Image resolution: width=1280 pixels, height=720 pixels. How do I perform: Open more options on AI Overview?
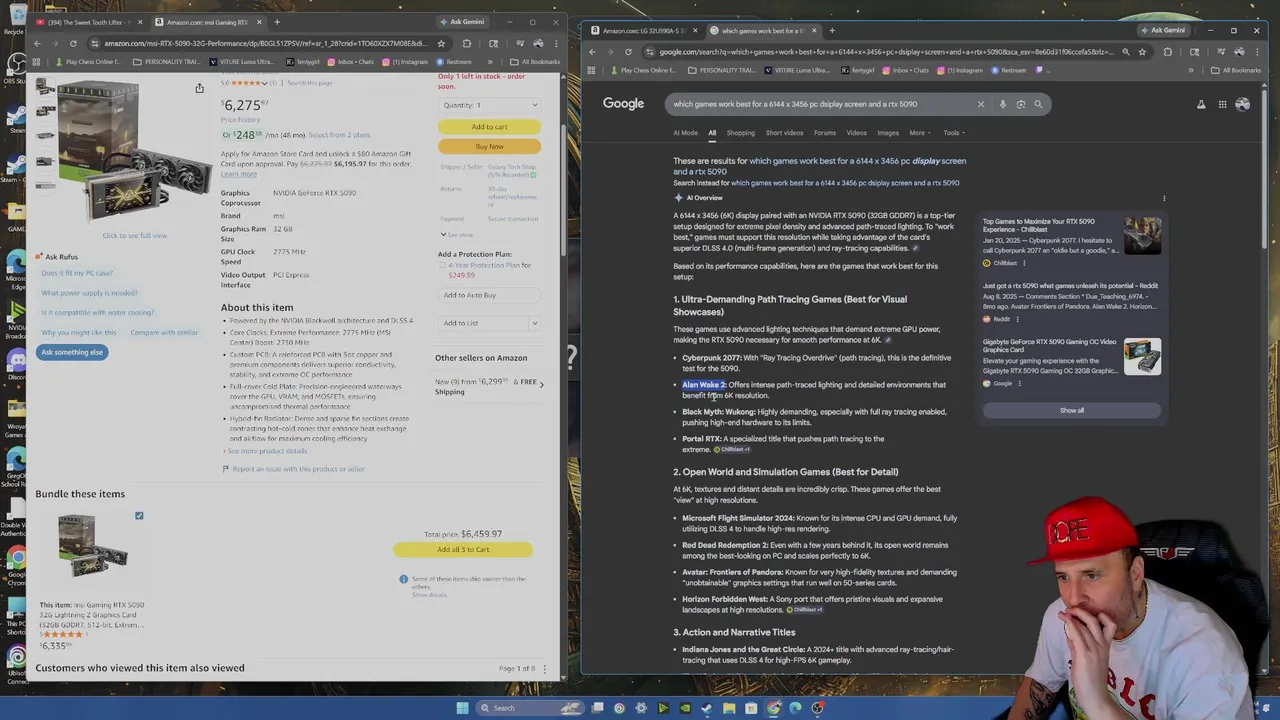coord(1164,198)
